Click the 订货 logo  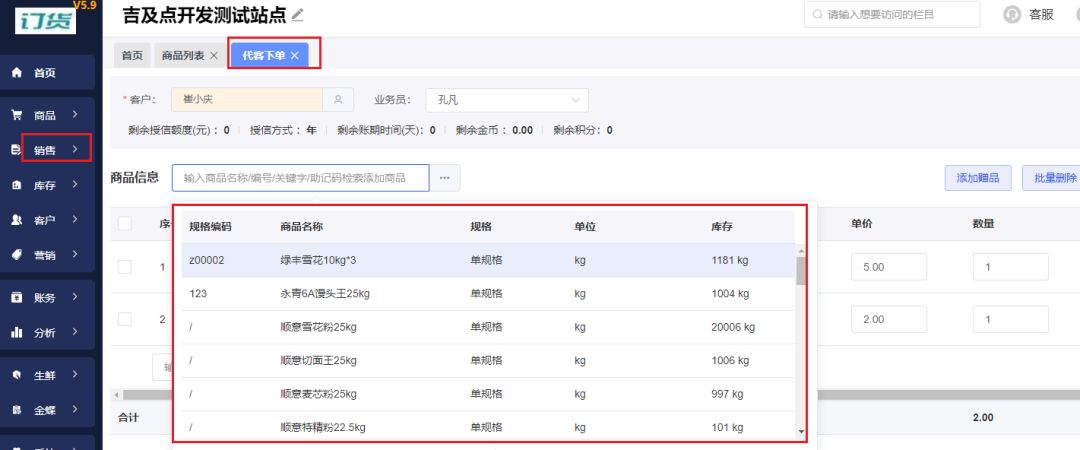click(45, 20)
